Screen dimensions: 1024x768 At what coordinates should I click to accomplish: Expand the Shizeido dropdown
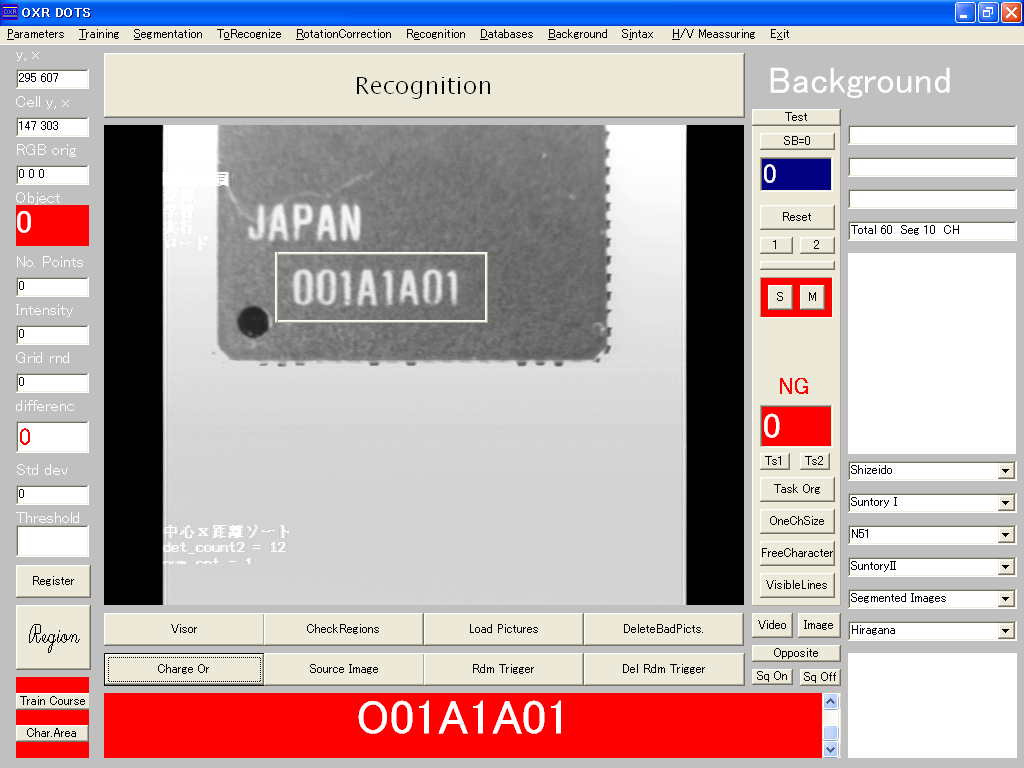pyautogui.click(x=1006, y=471)
